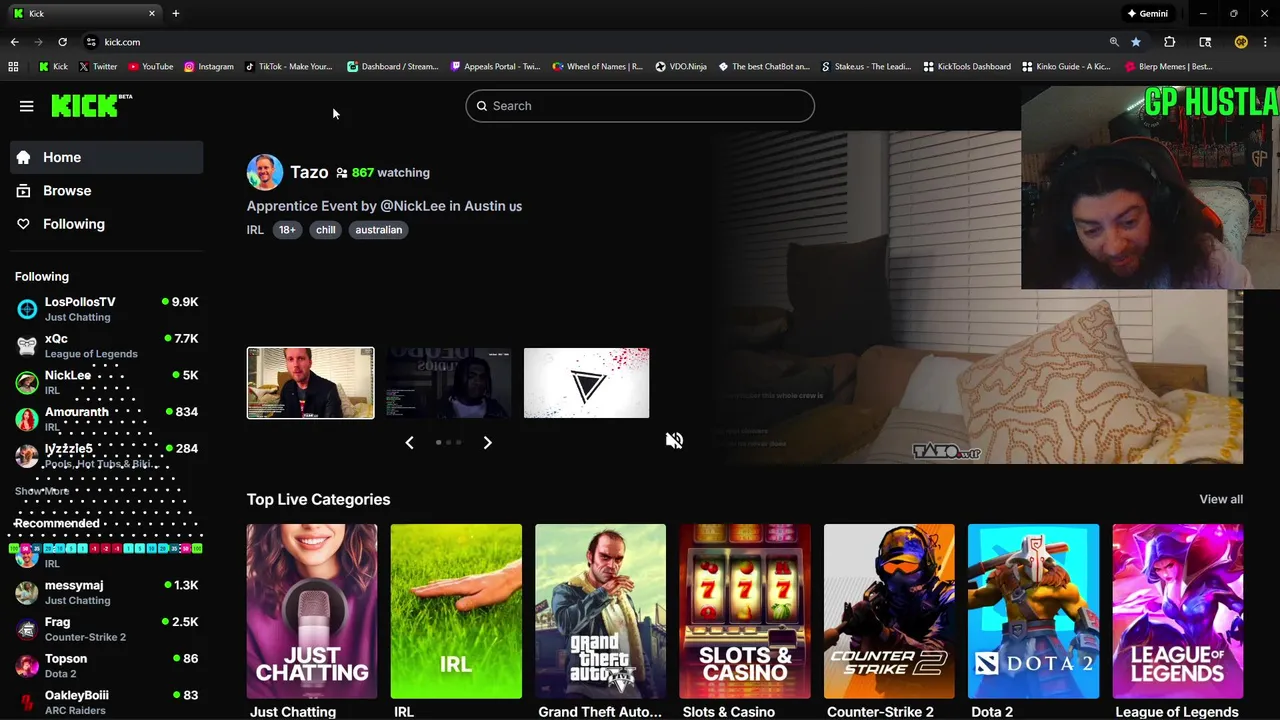Focus the Search input field
1280x720 pixels.
pos(640,106)
